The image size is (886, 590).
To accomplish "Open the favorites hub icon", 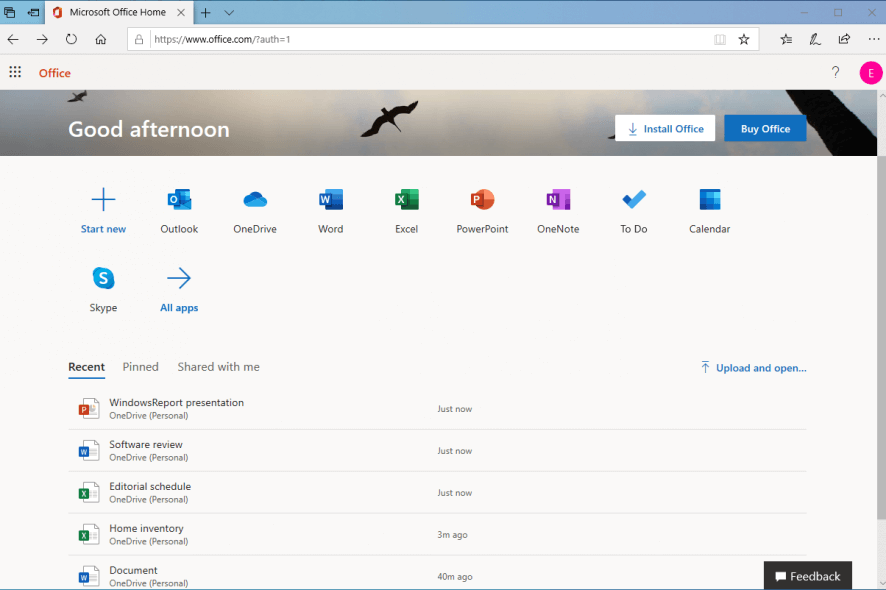I will tap(786, 39).
